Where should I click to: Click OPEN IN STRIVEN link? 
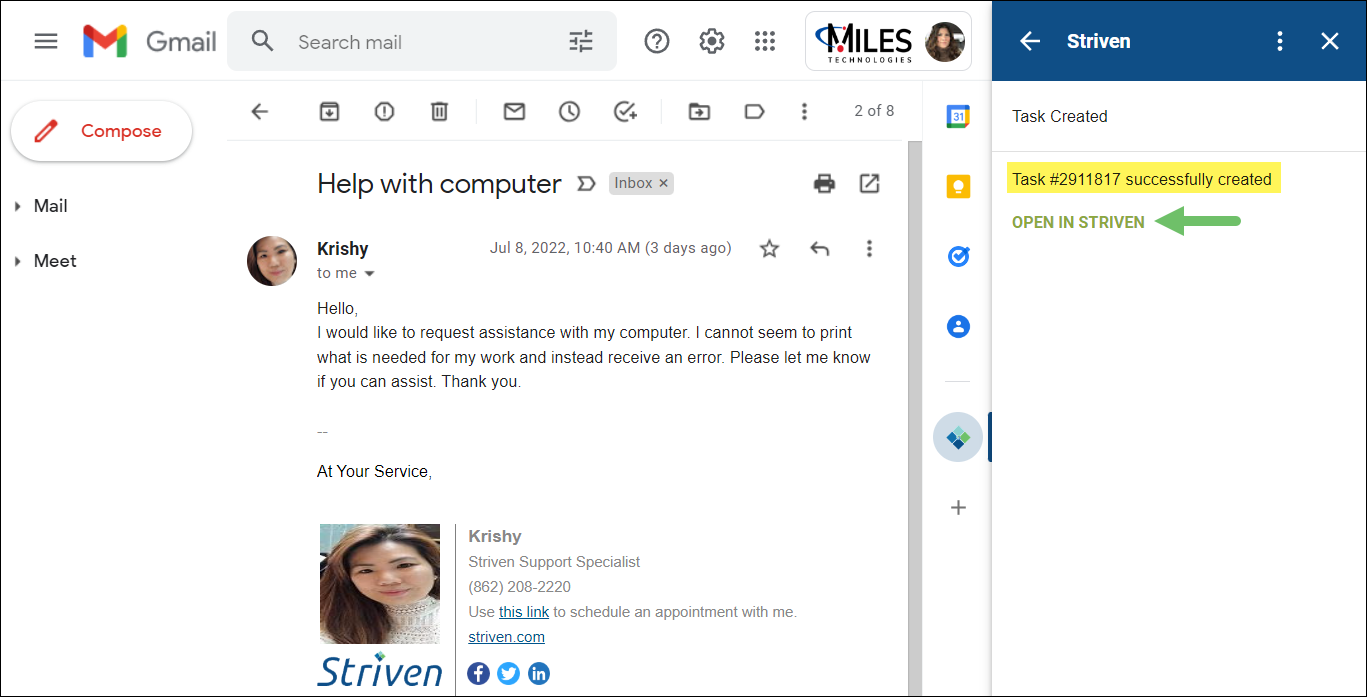(1078, 222)
